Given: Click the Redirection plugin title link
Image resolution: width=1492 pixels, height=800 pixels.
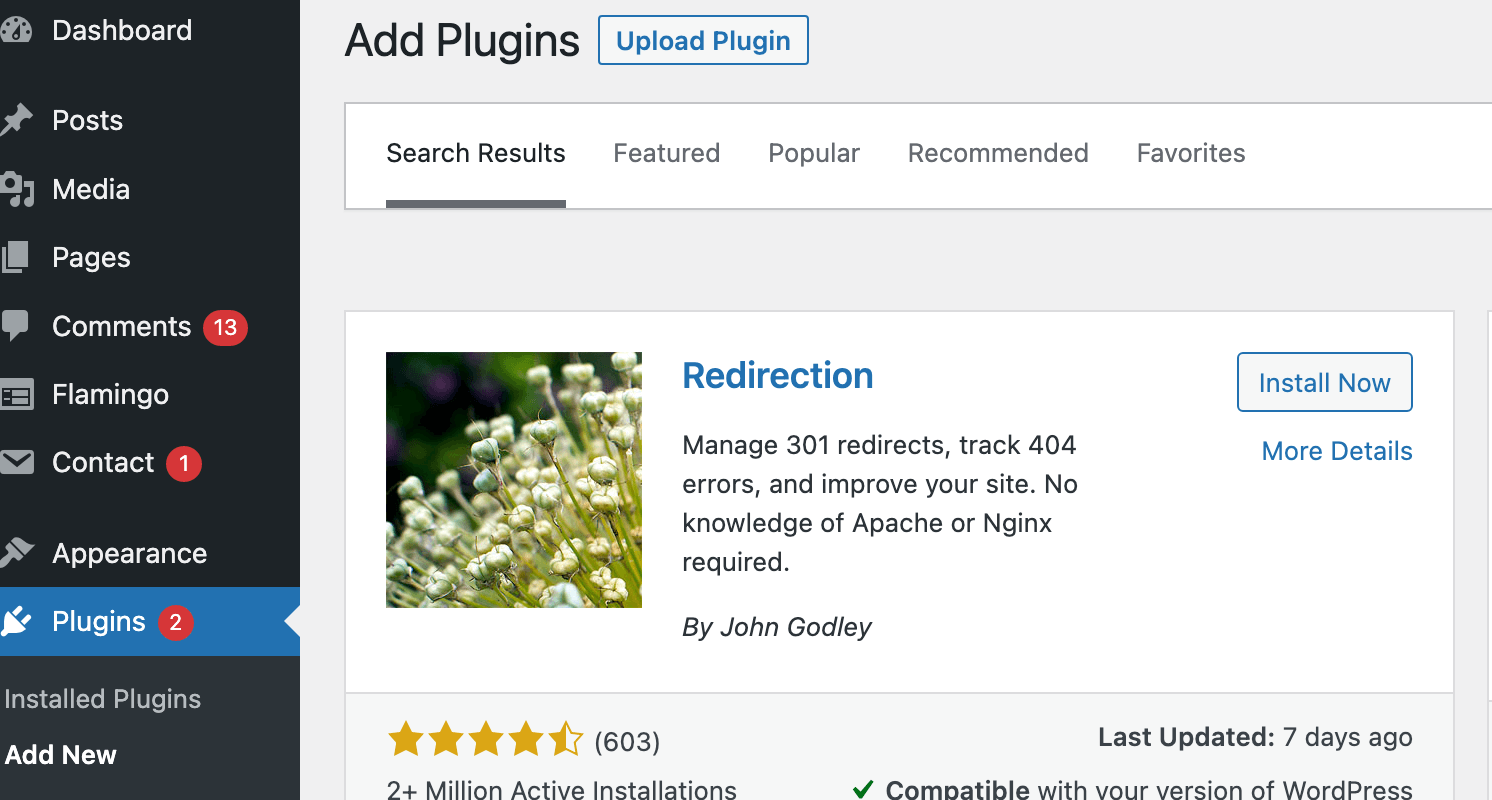Looking at the screenshot, I should (778, 376).
